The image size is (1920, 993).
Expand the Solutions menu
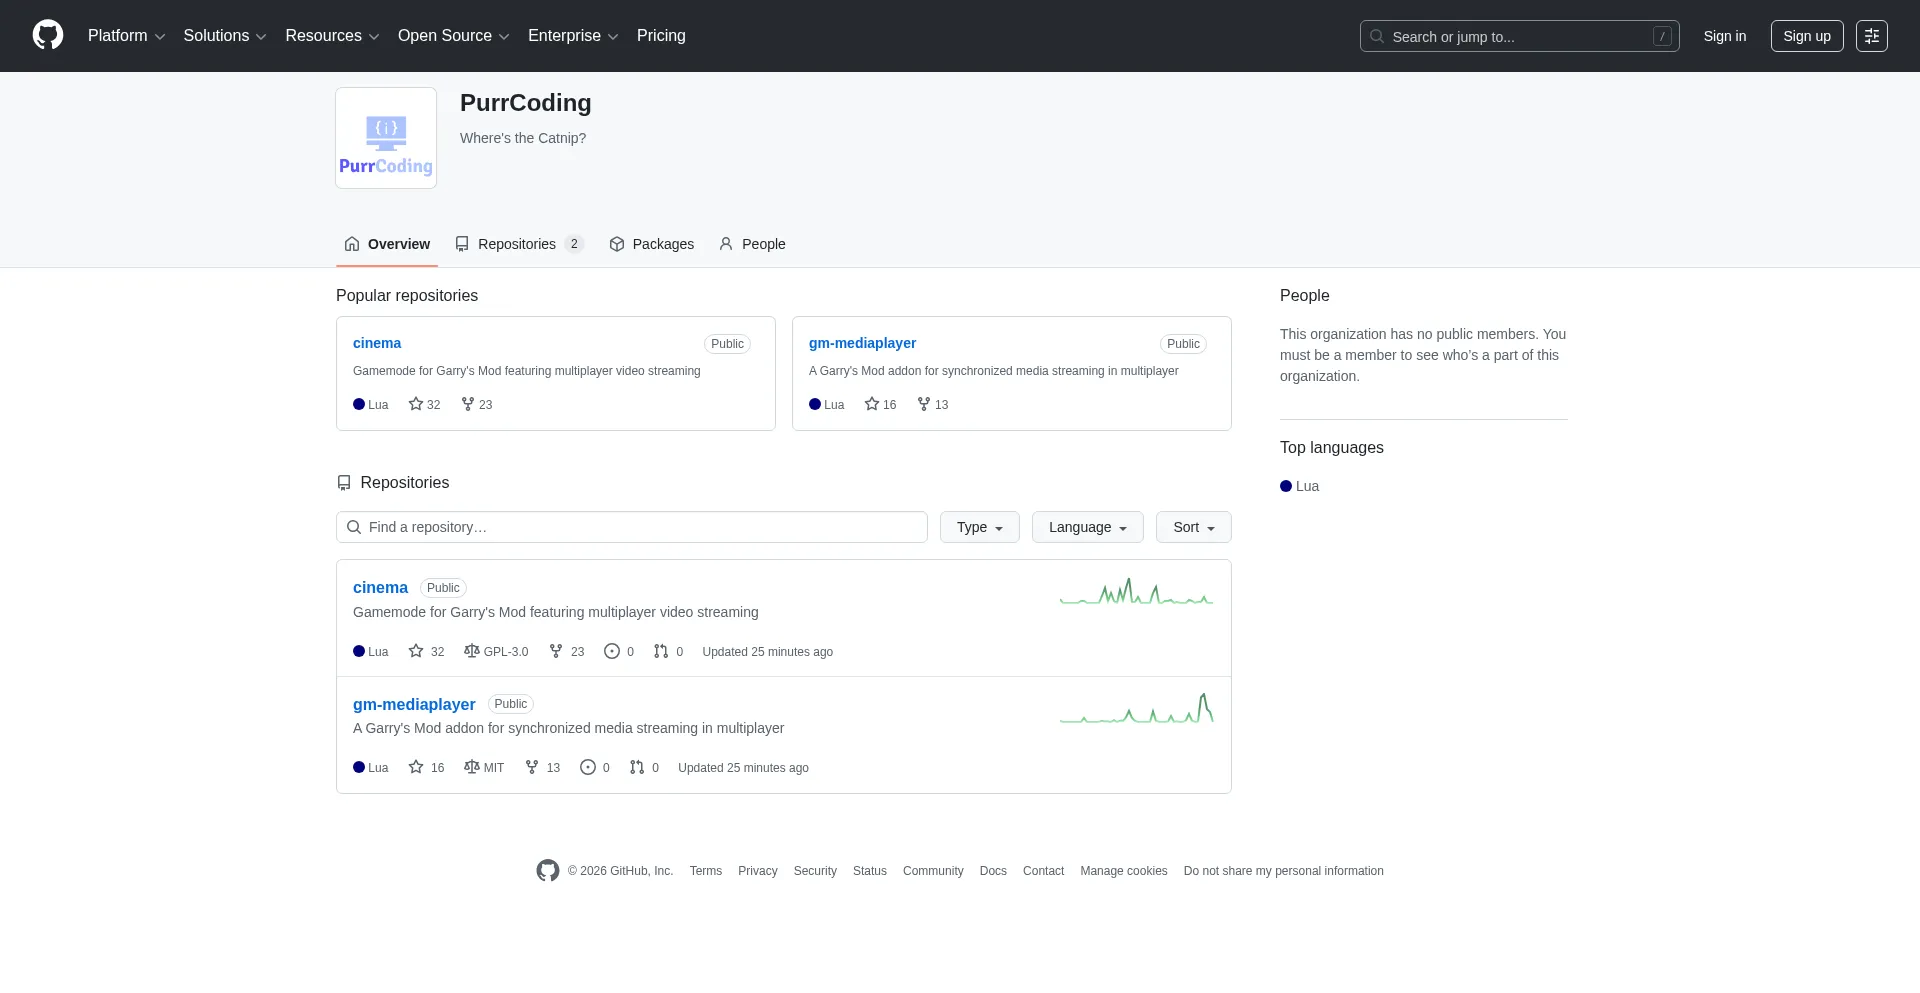(225, 36)
